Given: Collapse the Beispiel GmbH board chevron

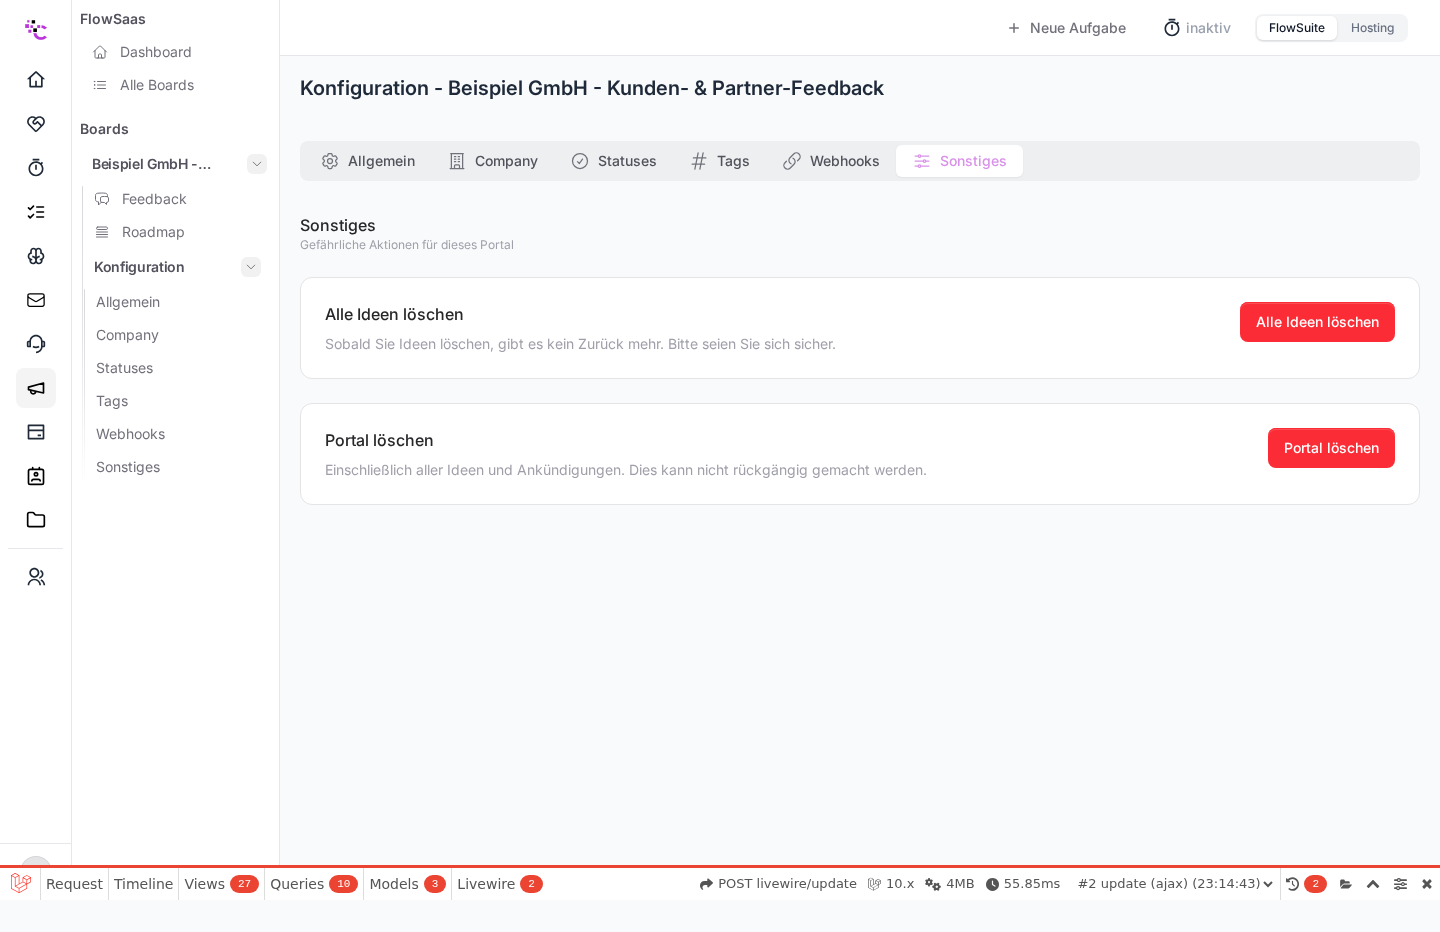Looking at the screenshot, I should click(257, 164).
